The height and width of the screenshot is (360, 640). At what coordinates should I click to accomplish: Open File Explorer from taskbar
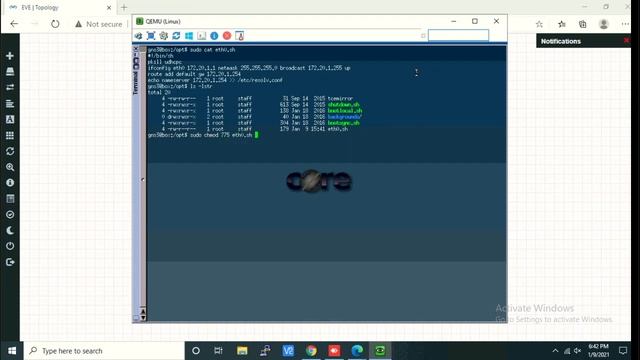(x=242, y=351)
